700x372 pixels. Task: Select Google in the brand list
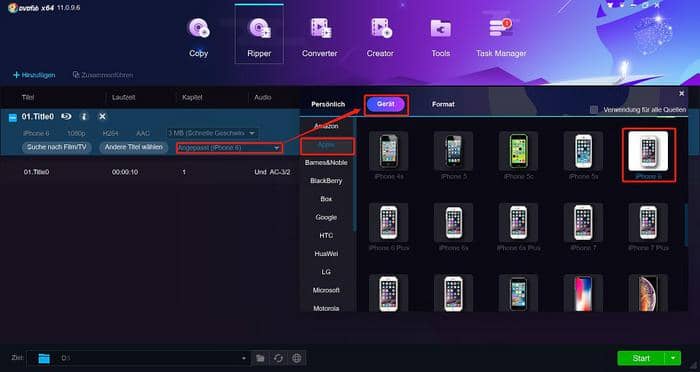(x=326, y=217)
